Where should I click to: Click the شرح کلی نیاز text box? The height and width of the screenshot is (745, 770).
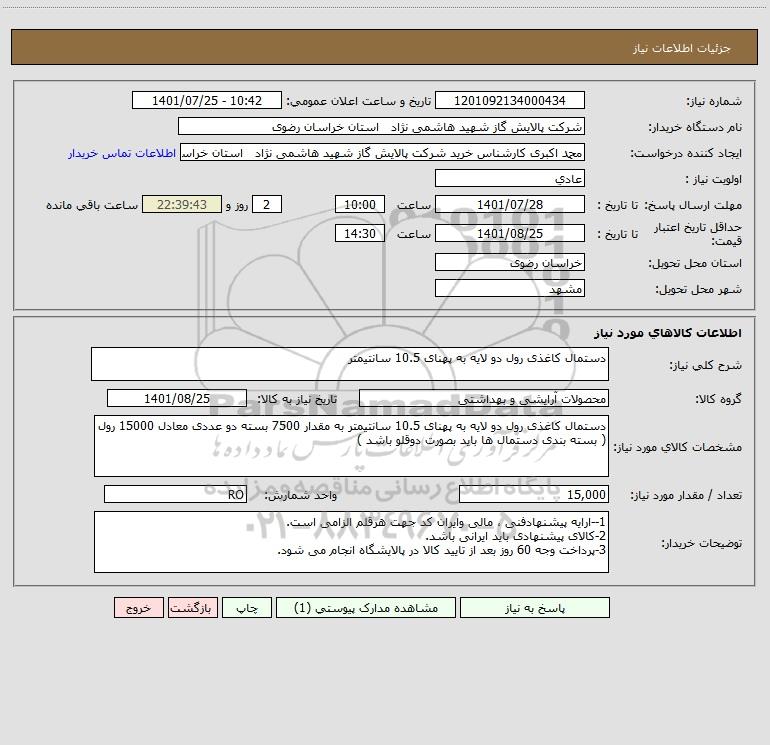[x=350, y=364]
